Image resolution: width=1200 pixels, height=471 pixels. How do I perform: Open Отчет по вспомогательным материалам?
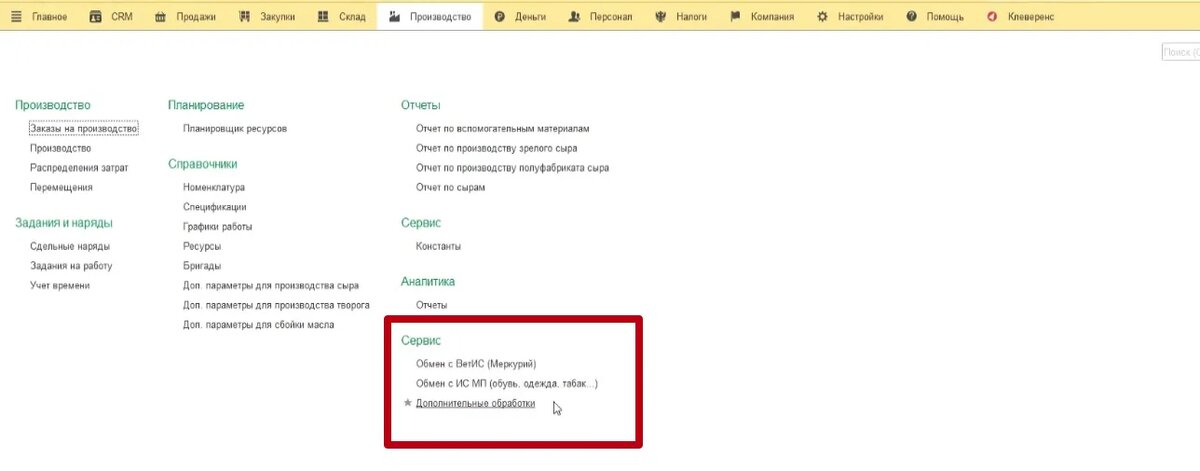(503, 128)
